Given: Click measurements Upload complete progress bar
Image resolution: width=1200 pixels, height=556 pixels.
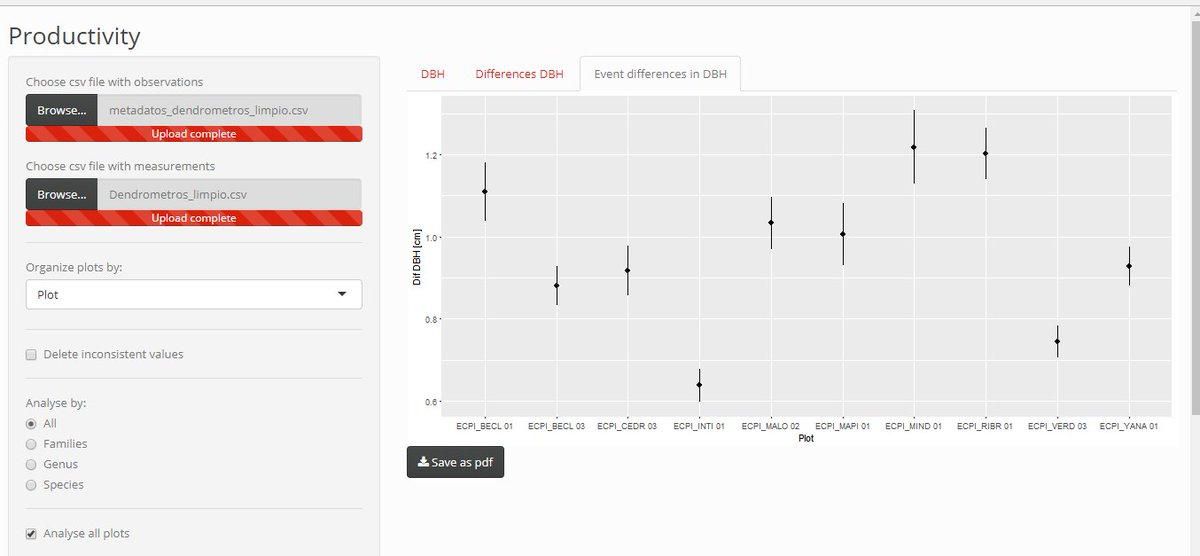Looking at the screenshot, I should (194, 218).
